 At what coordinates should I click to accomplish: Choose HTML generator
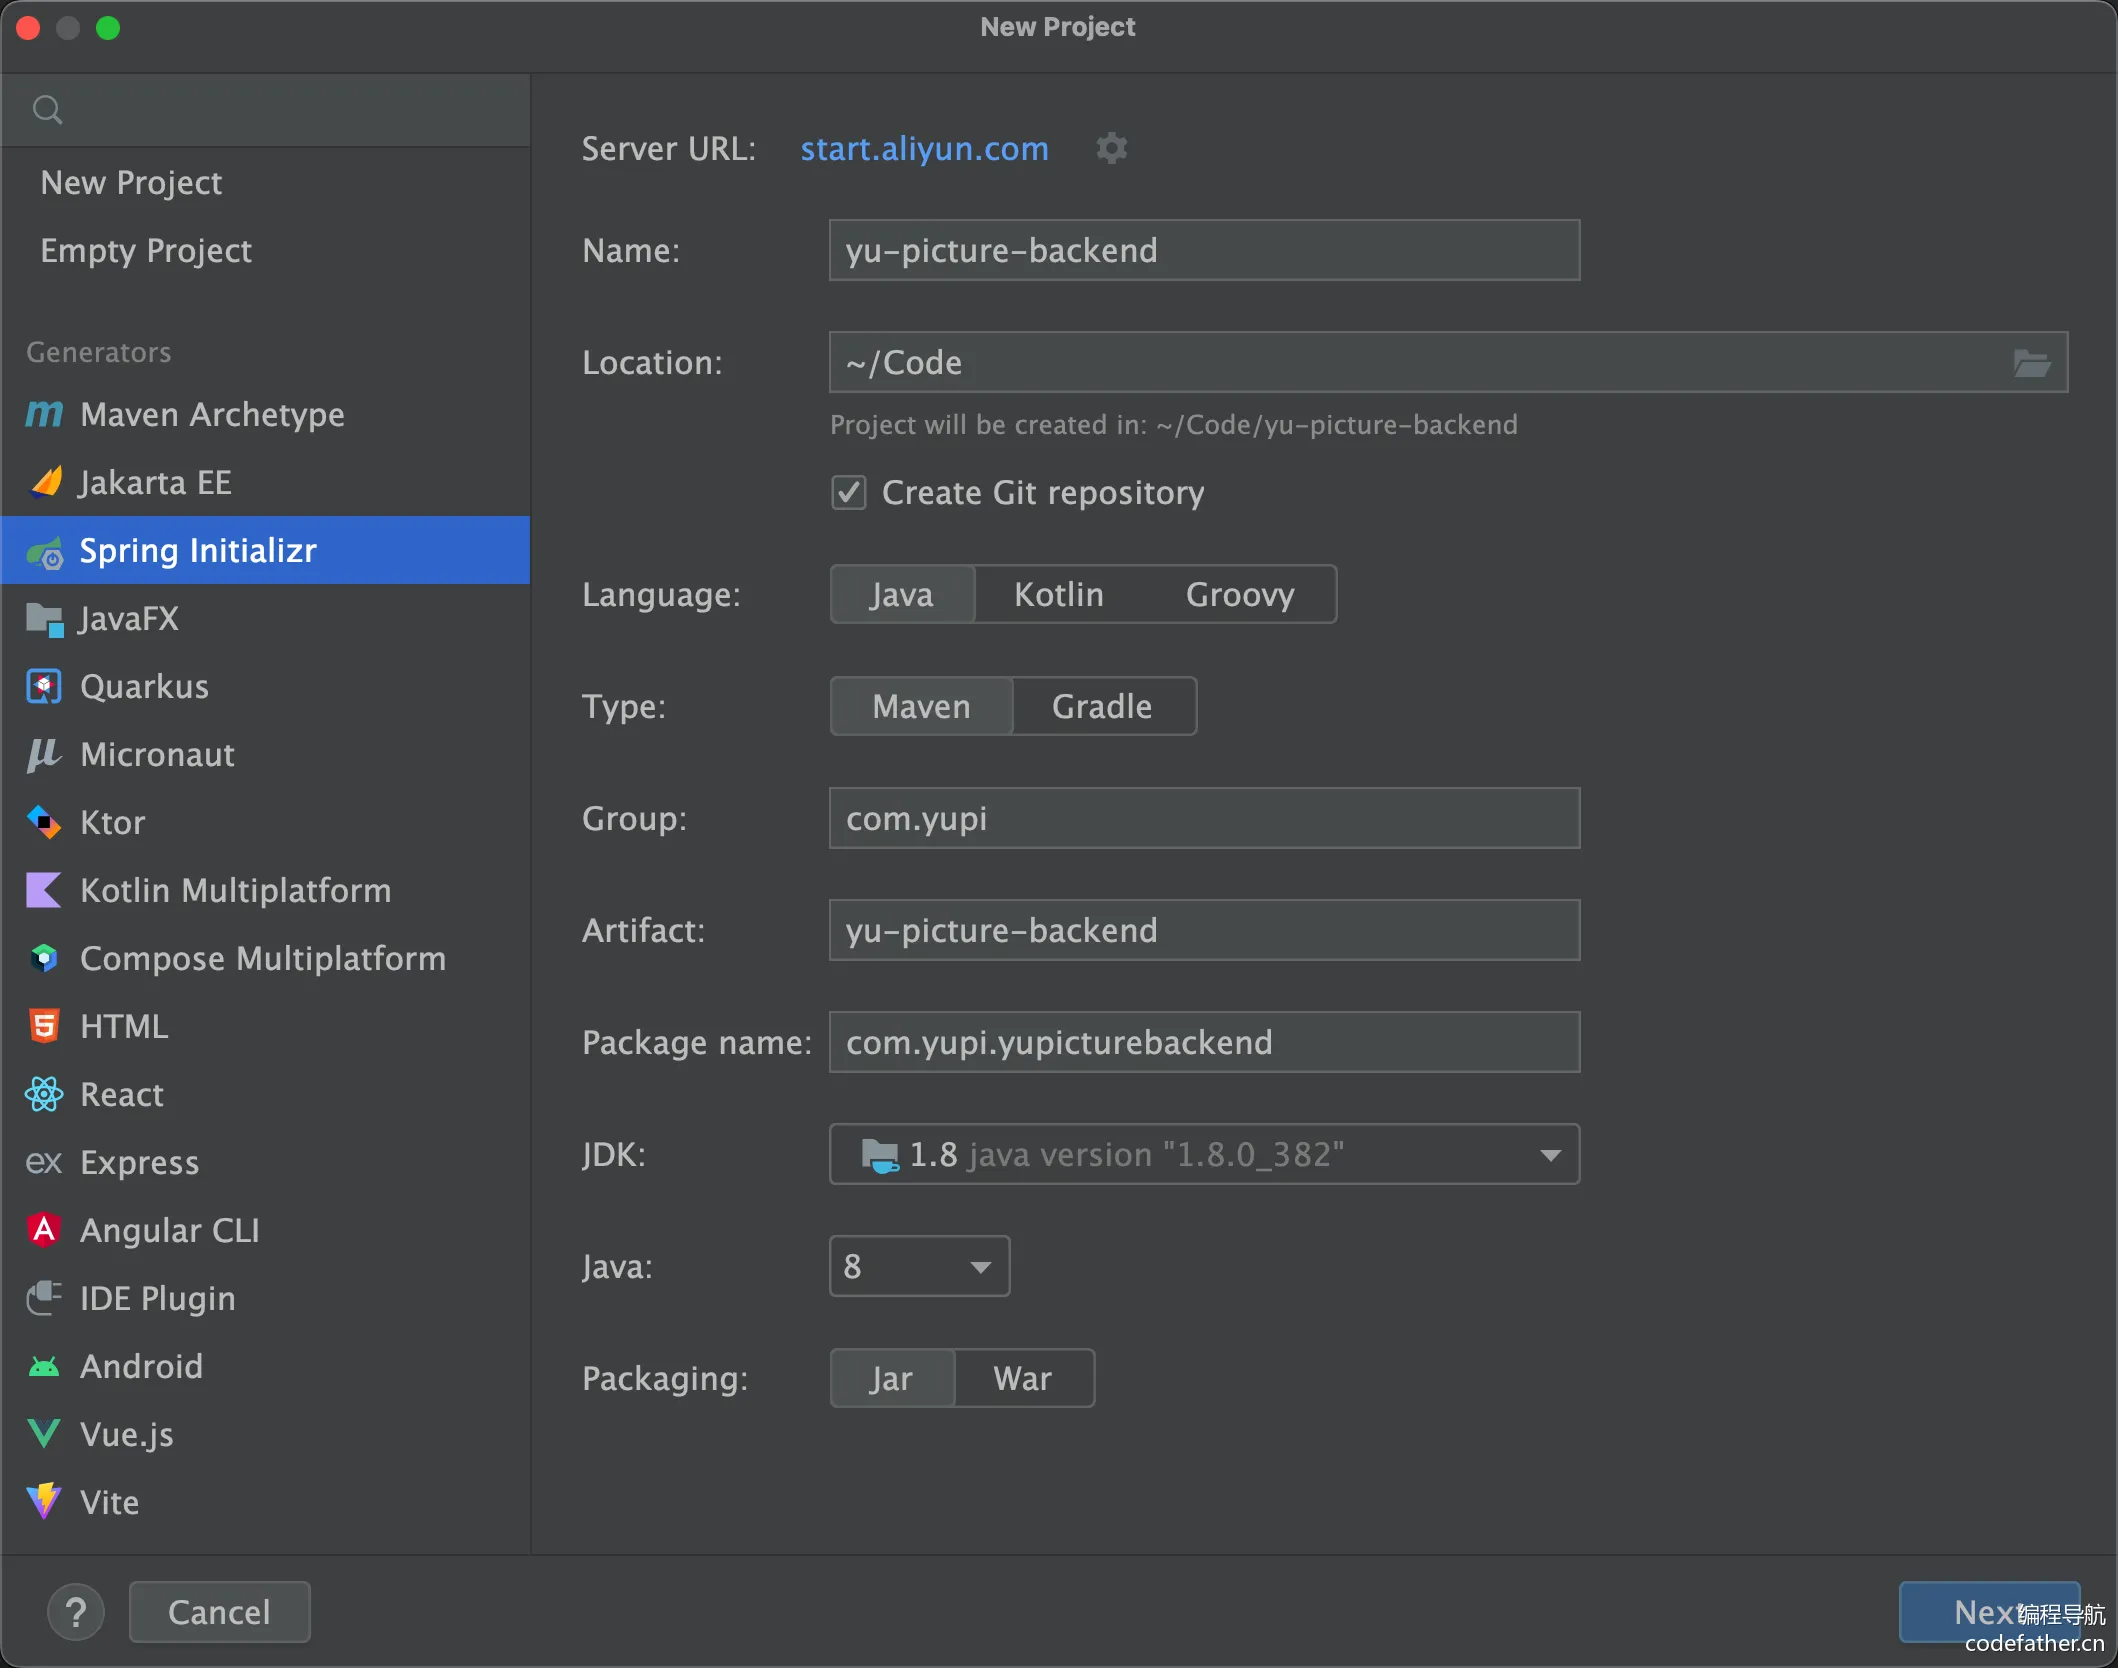(x=266, y=1026)
